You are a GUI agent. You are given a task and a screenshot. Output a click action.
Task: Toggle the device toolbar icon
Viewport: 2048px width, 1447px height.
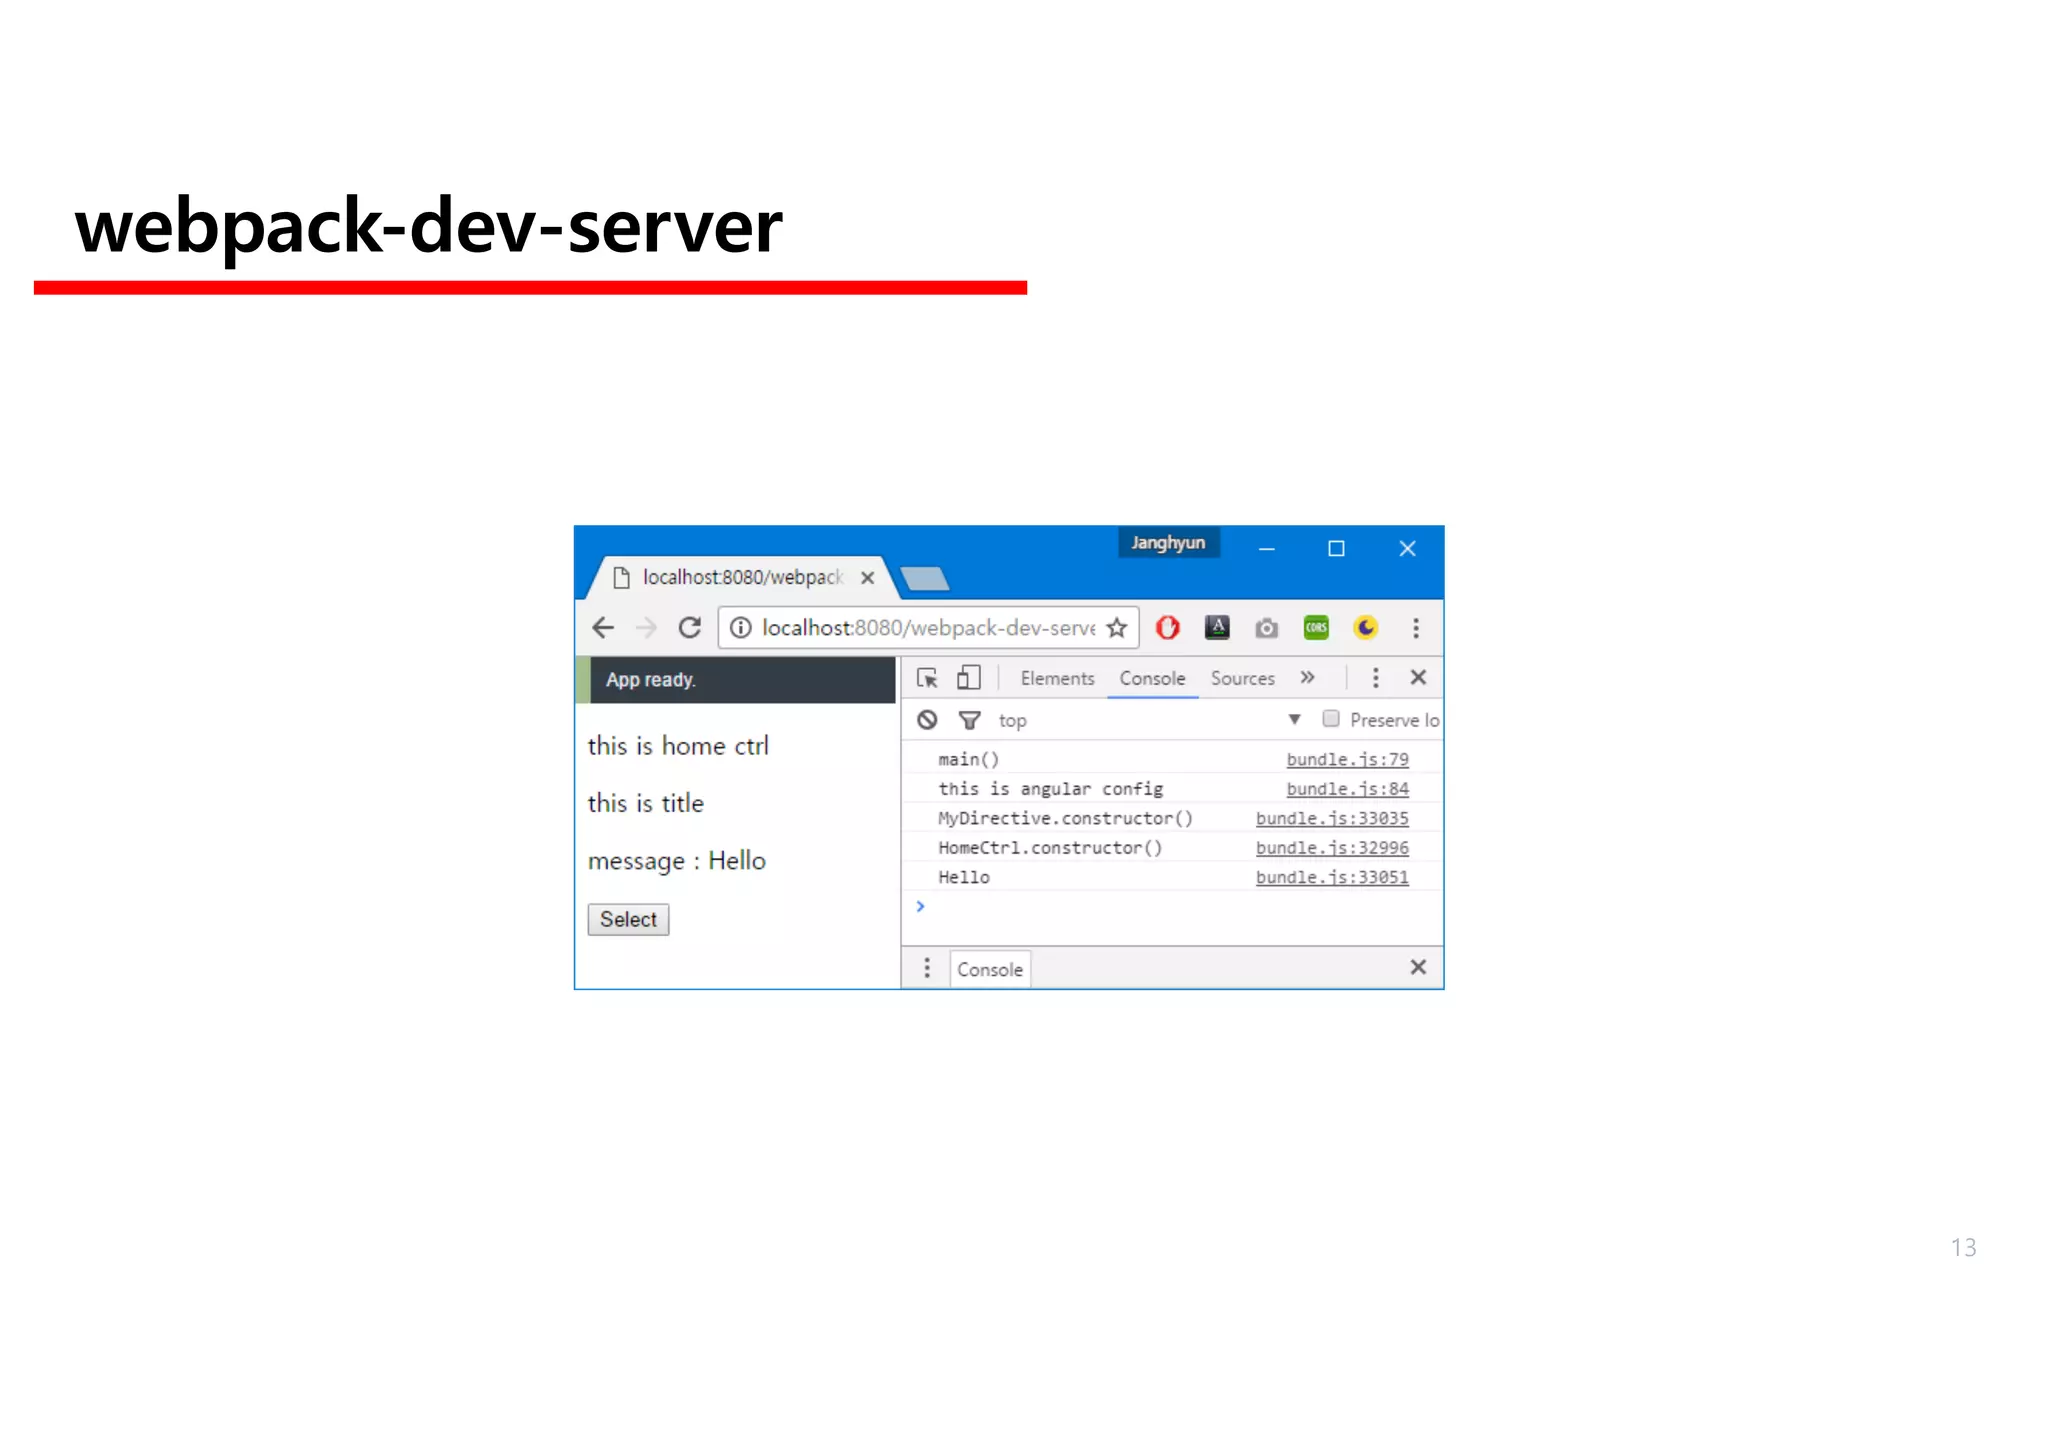968,678
